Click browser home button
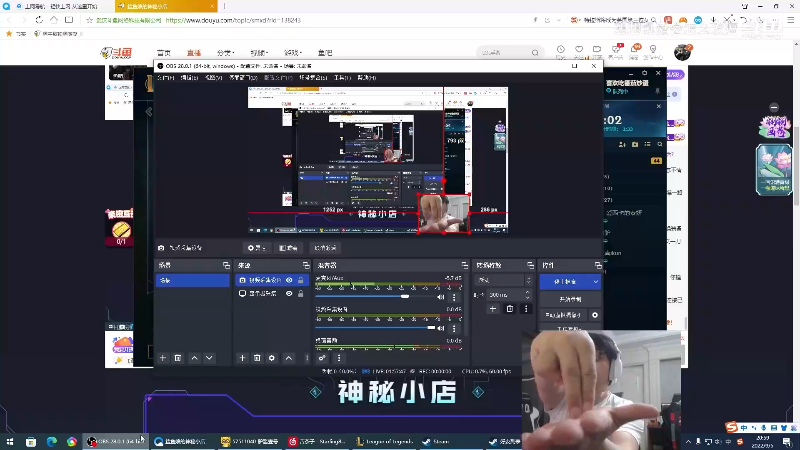The height and width of the screenshot is (450, 800). click(54, 20)
